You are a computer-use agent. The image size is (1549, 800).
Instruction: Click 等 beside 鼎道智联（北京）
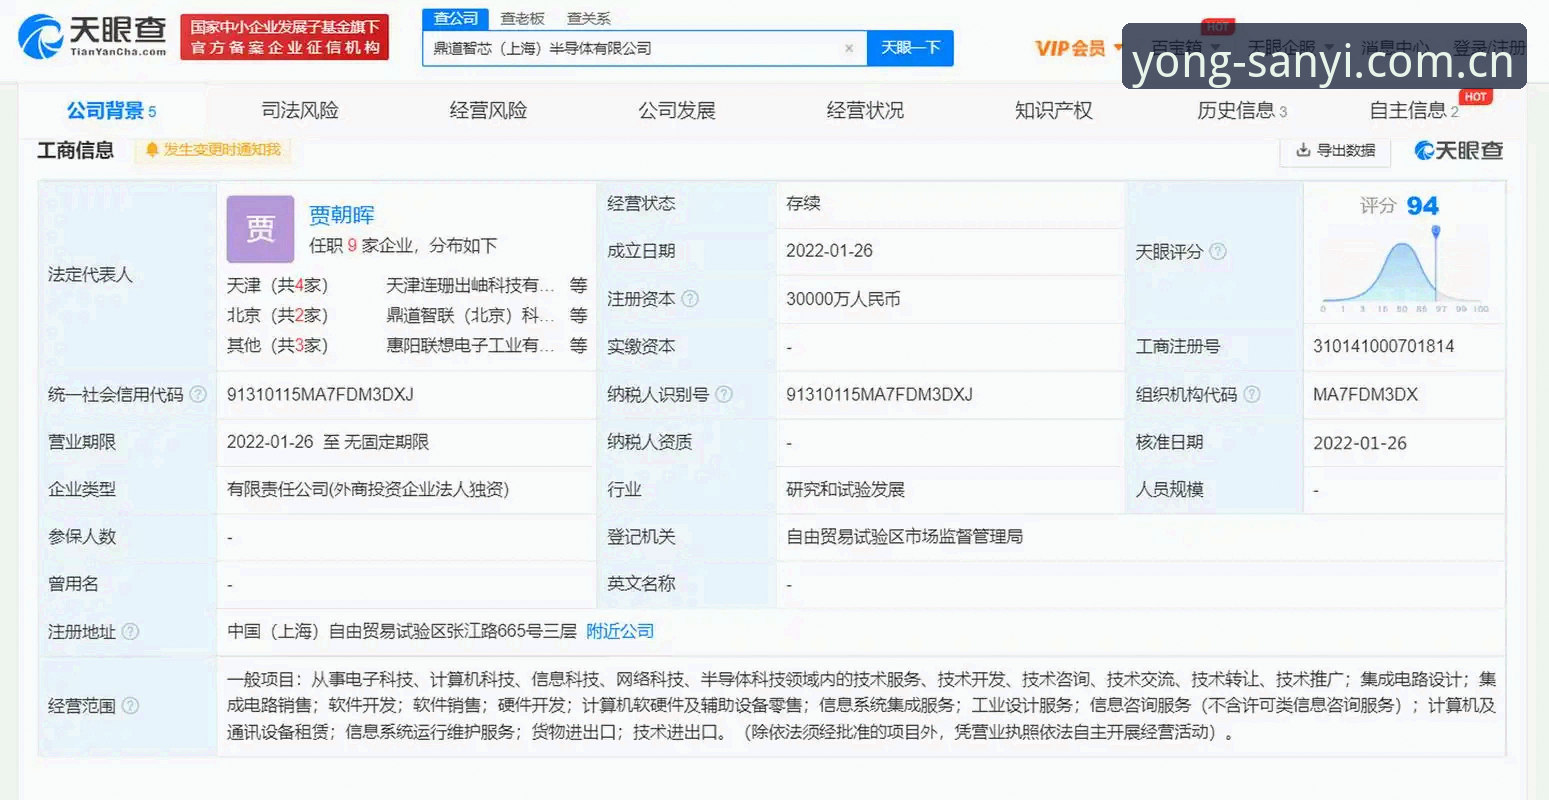click(578, 315)
